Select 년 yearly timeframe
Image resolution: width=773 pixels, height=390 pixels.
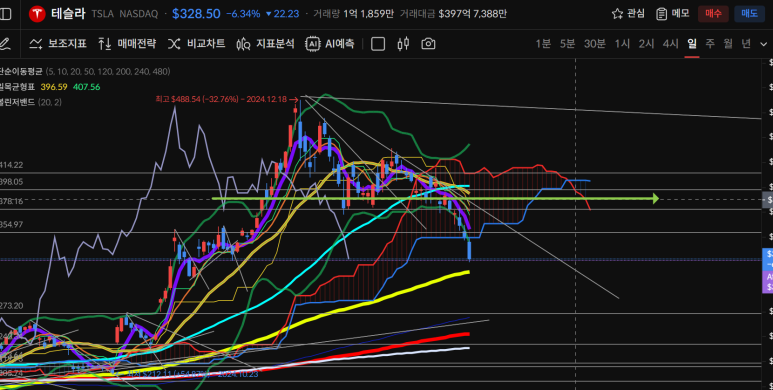click(746, 44)
